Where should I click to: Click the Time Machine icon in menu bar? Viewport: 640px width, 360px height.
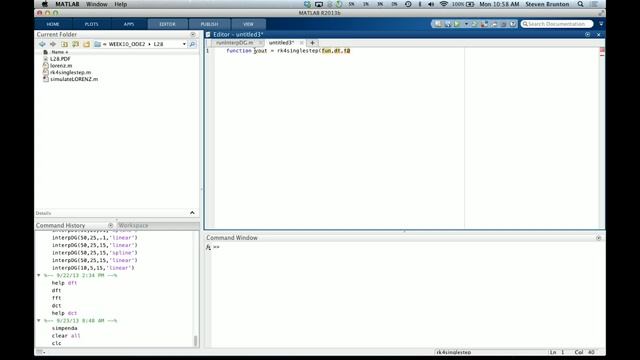click(408, 4)
